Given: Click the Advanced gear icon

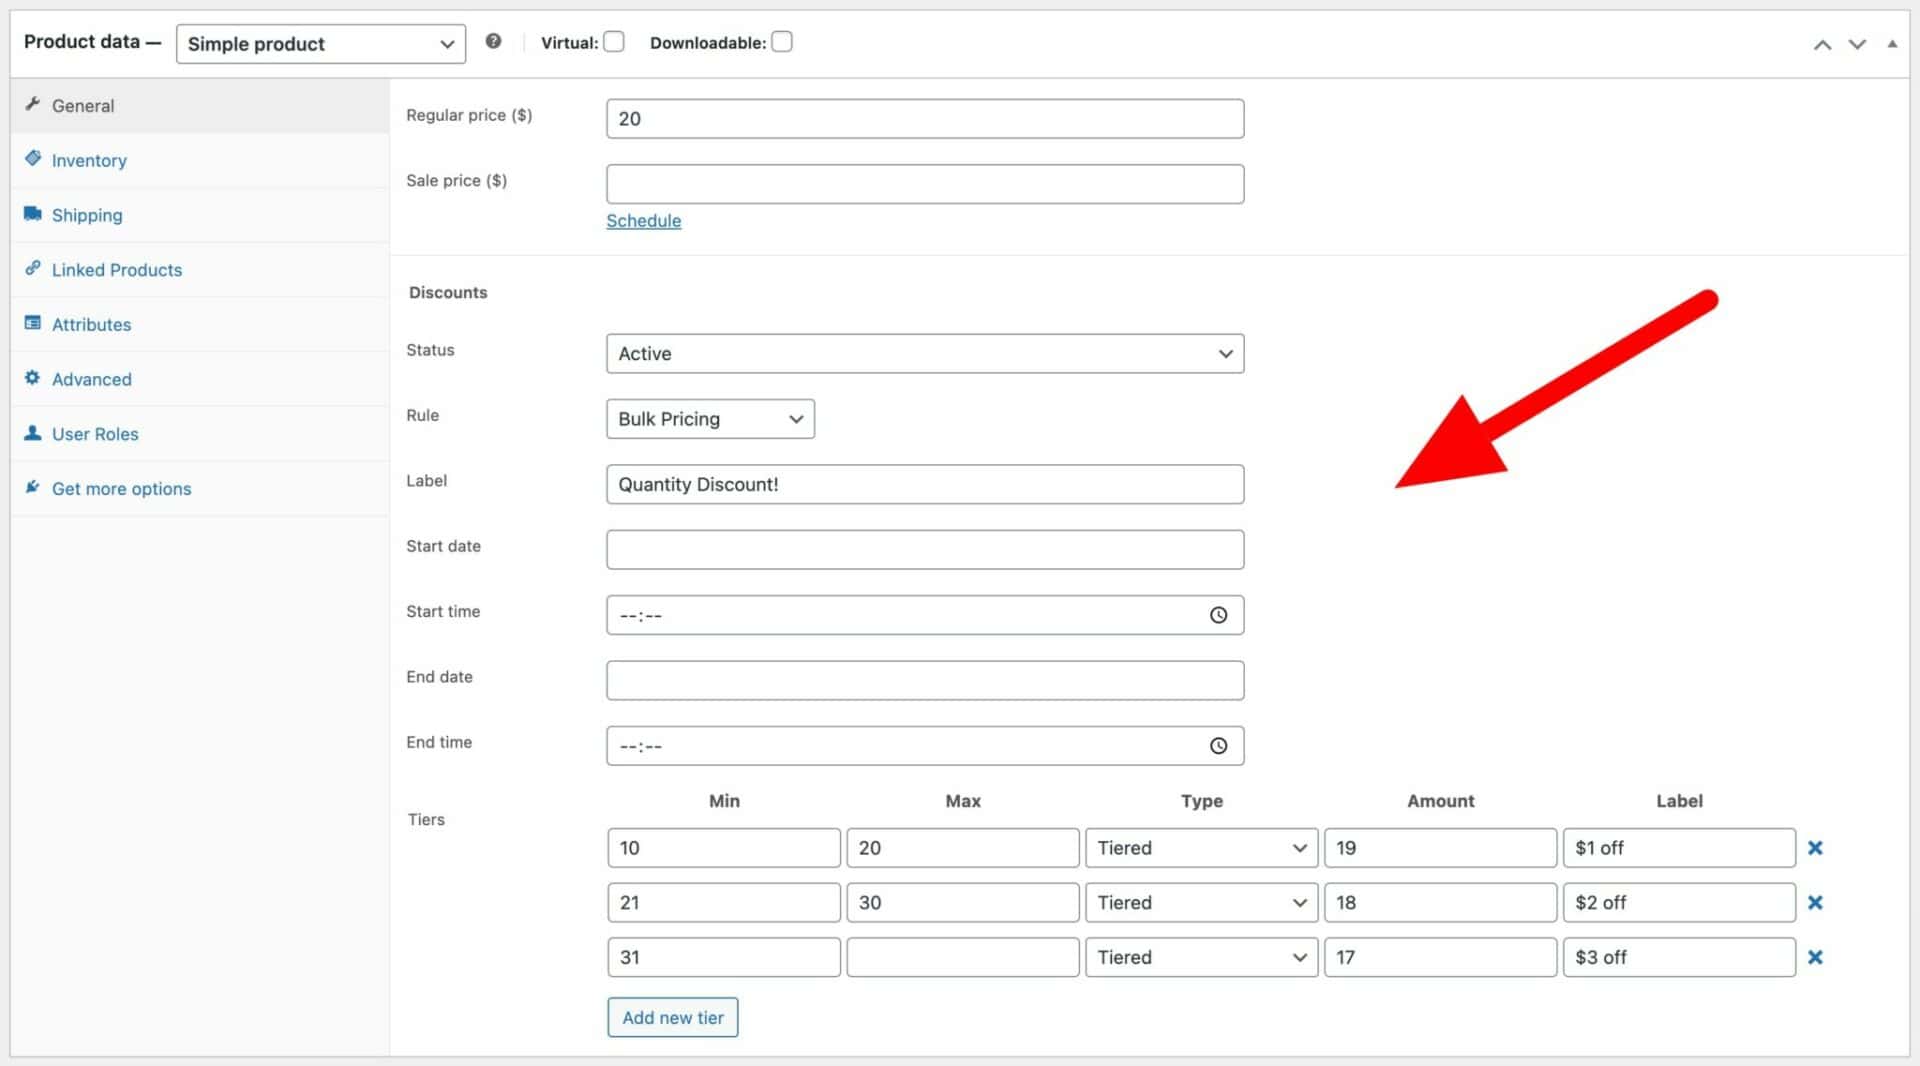Looking at the screenshot, I should (33, 377).
